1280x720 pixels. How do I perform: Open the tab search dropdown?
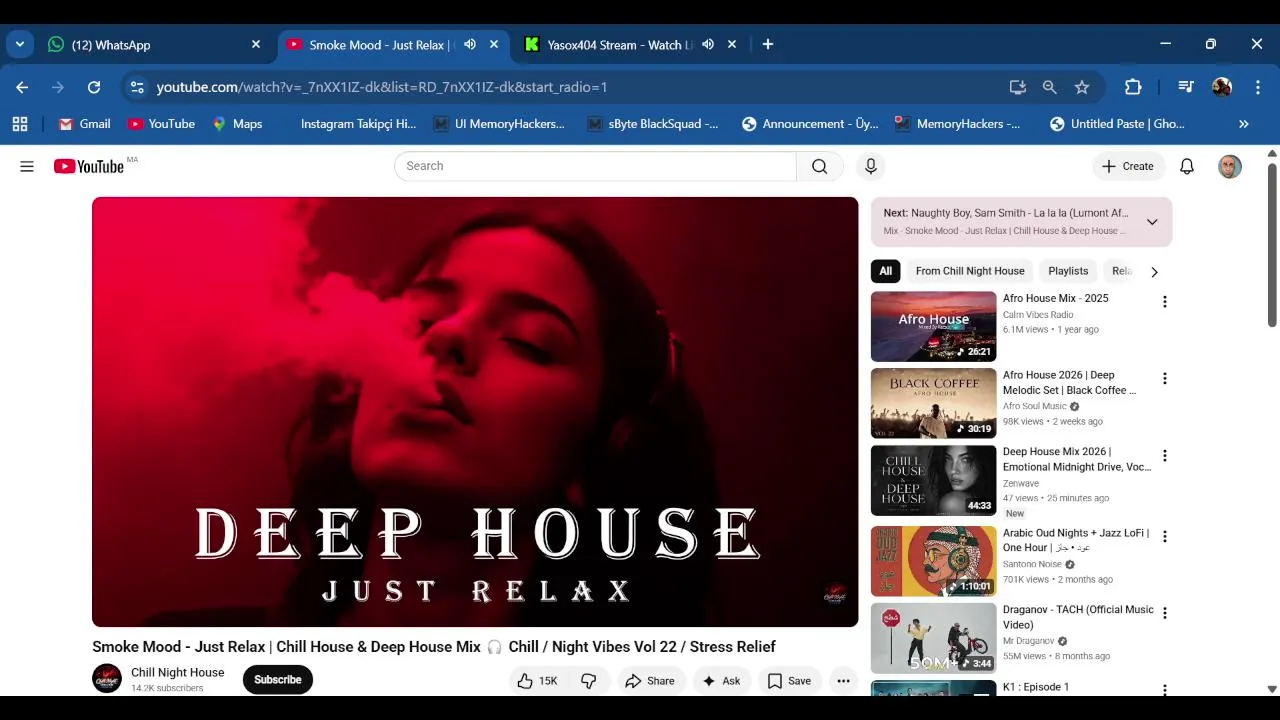[x=20, y=44]
